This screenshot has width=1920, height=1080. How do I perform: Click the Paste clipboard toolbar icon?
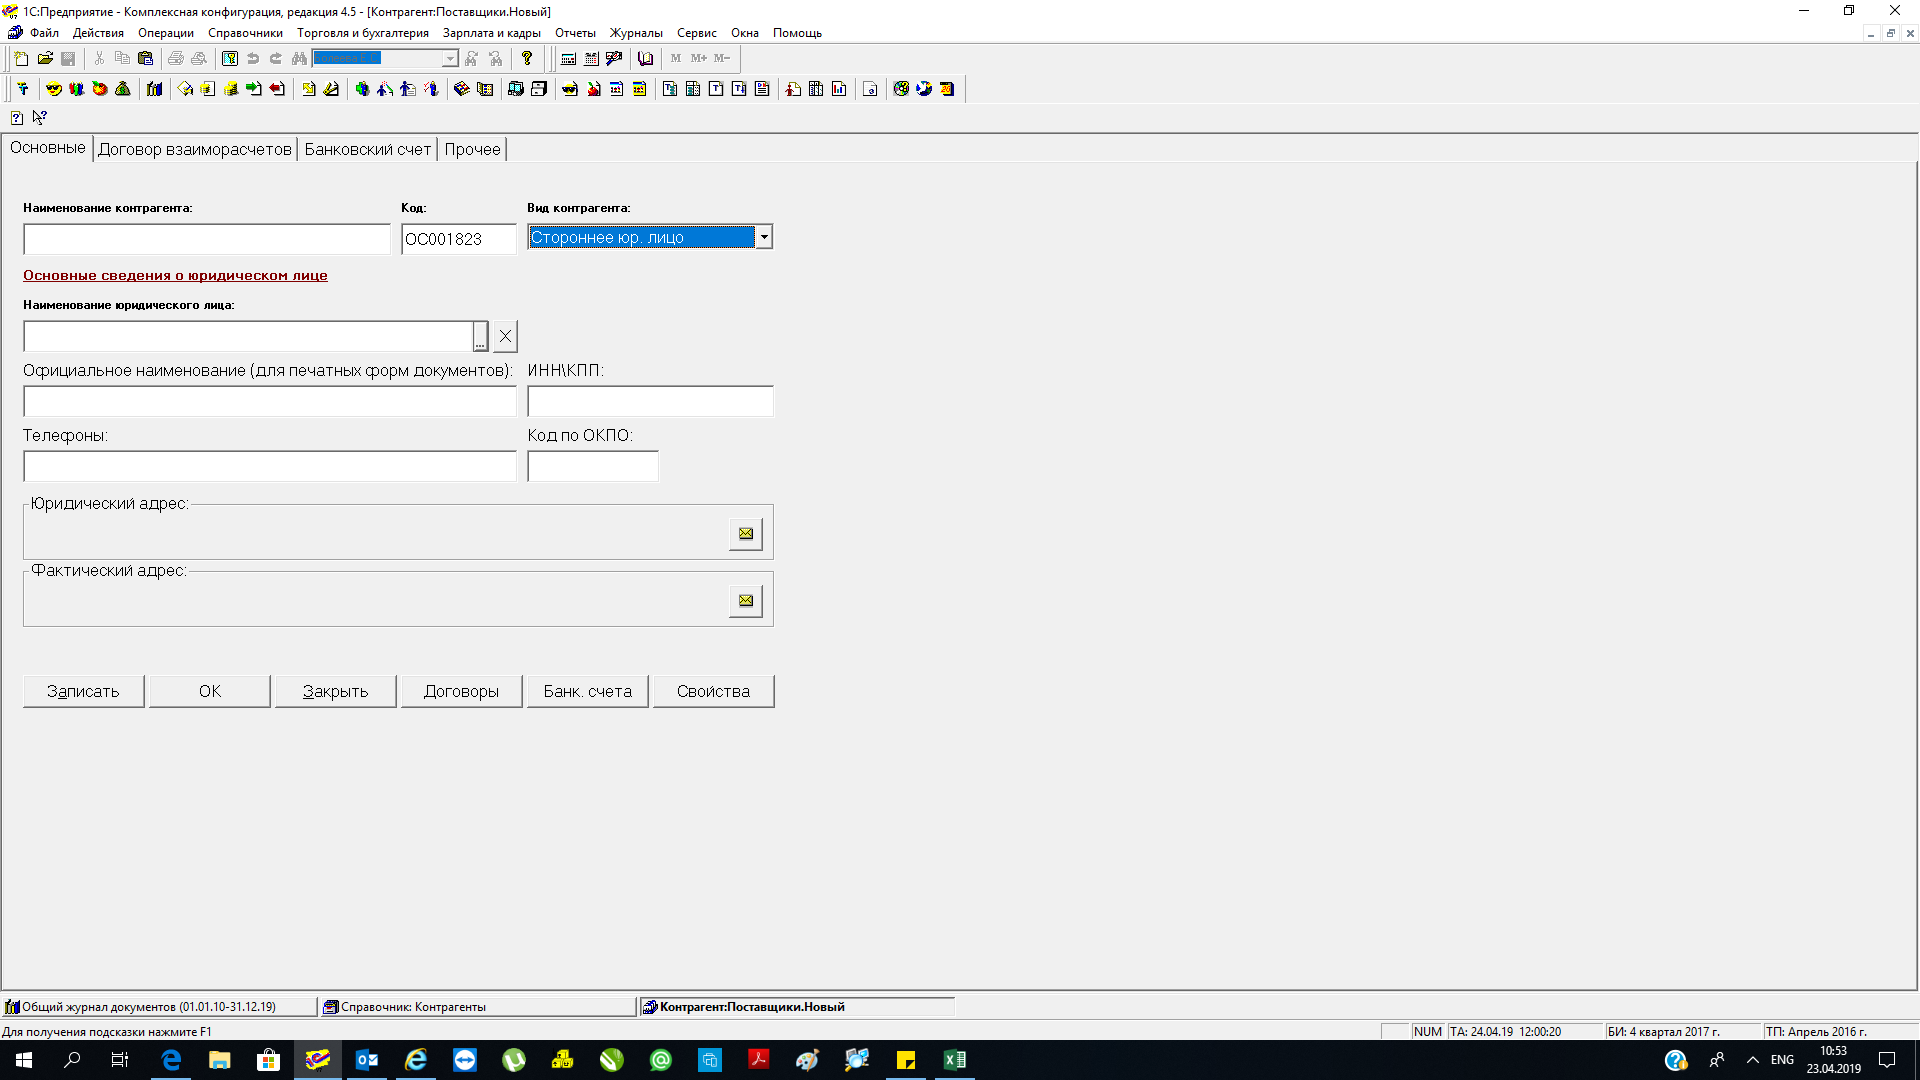[146, 59]
